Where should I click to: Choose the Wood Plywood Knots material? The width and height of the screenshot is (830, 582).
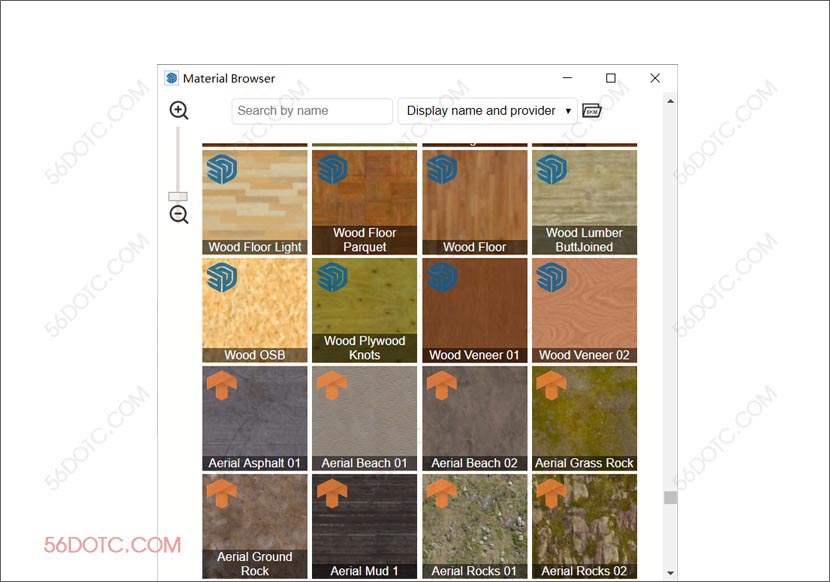[x=364, y=310]
